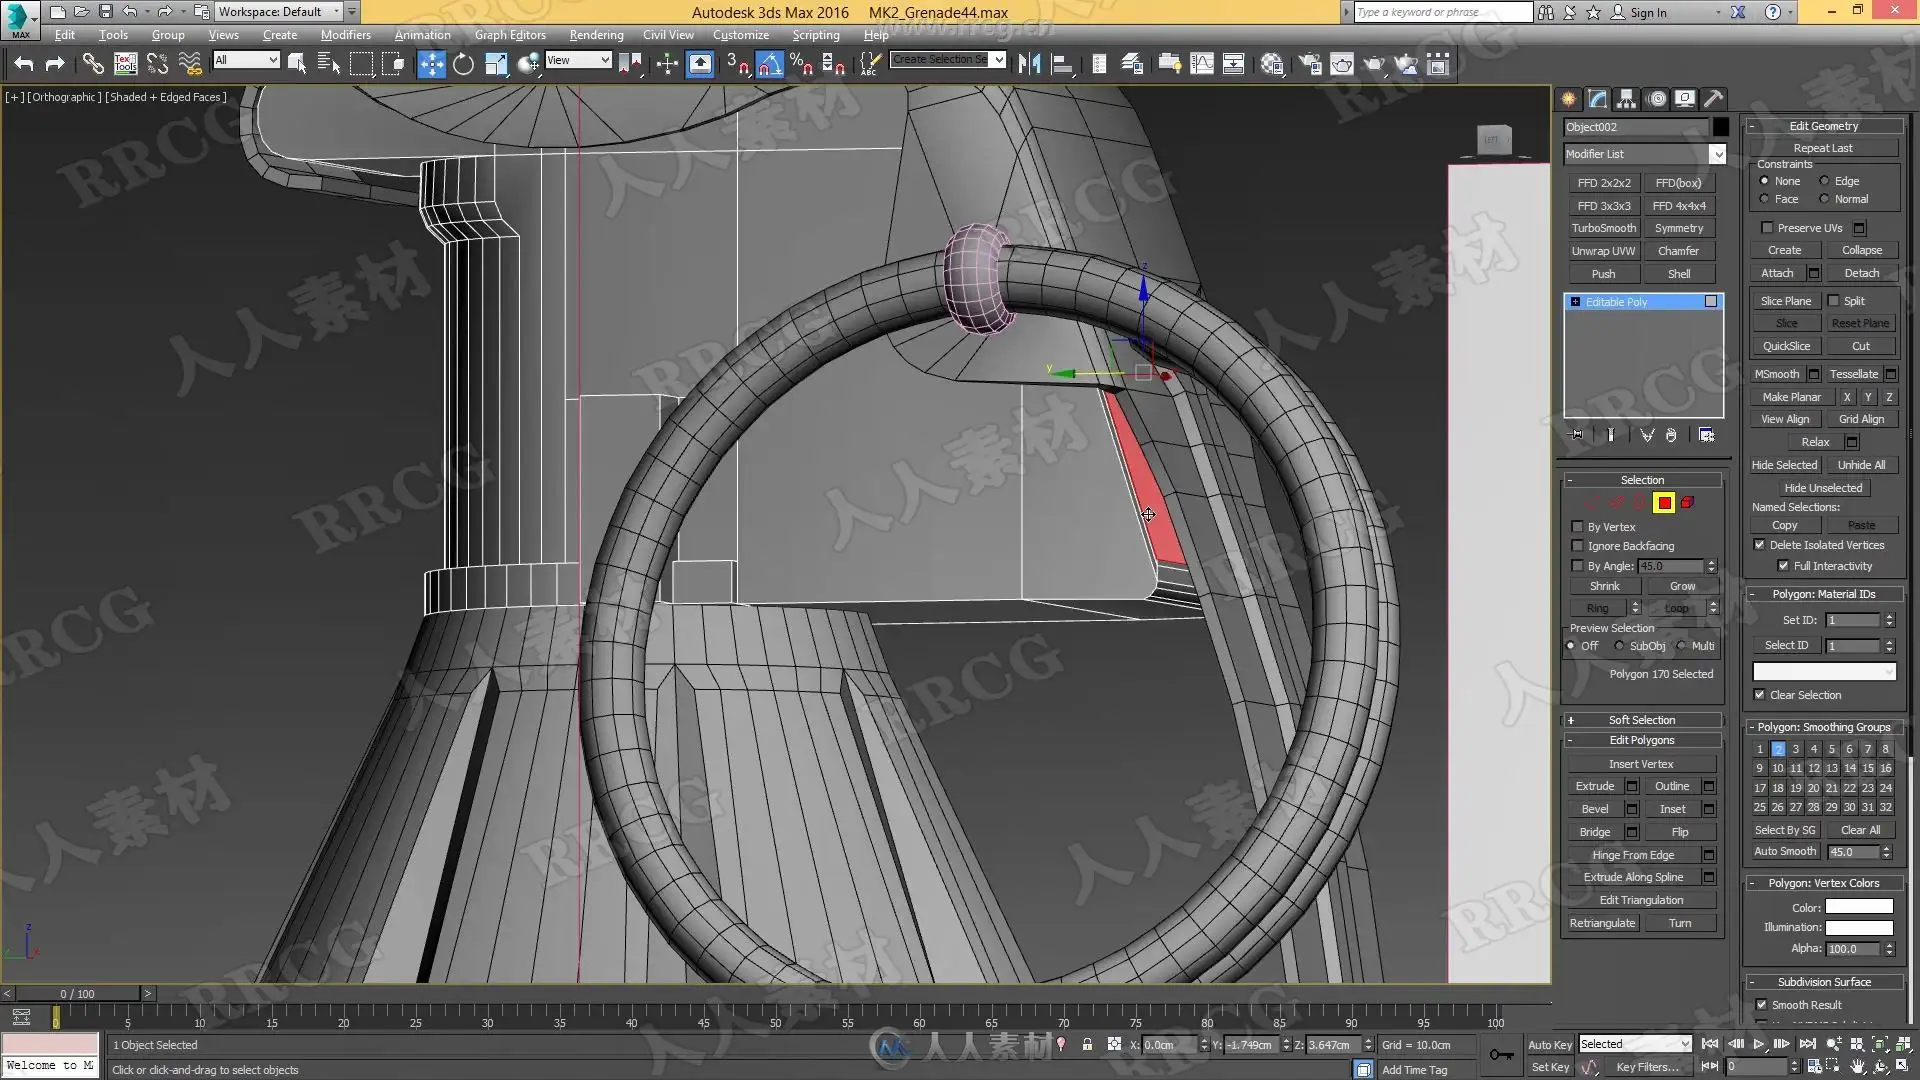This screenshot has height=1080, width=1920.
Task: Open the Graph Editors menu
Action: [x=510, y=35]
